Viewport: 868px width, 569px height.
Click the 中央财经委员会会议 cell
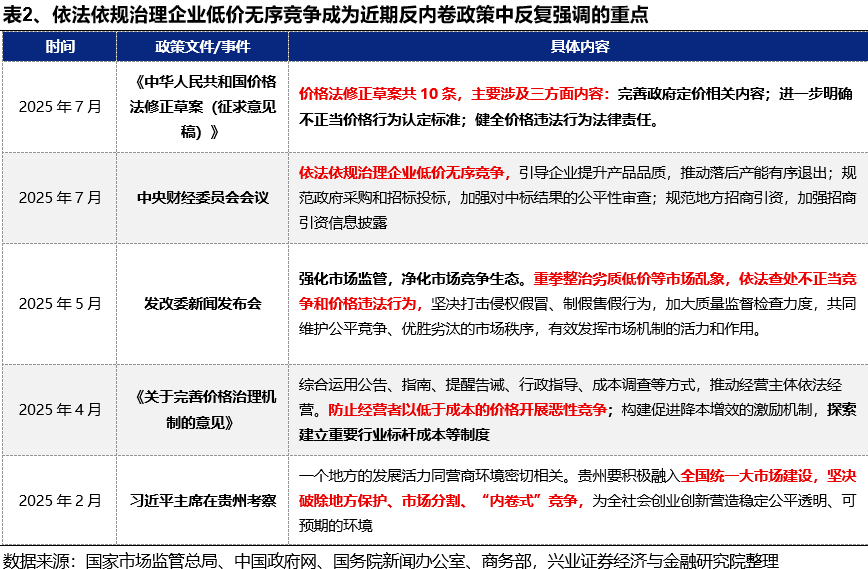pyautogui.click(x=203, y=198)
